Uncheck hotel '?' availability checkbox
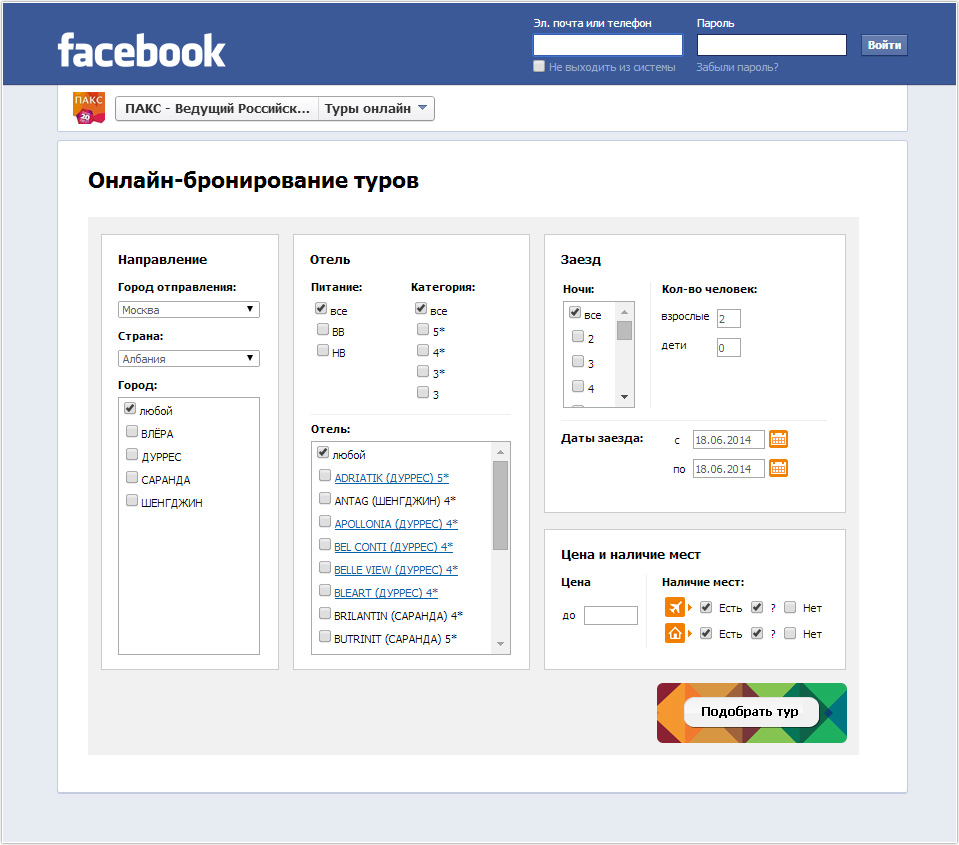Viewport: 959px width, 845px height. click(x=757, y=633)
